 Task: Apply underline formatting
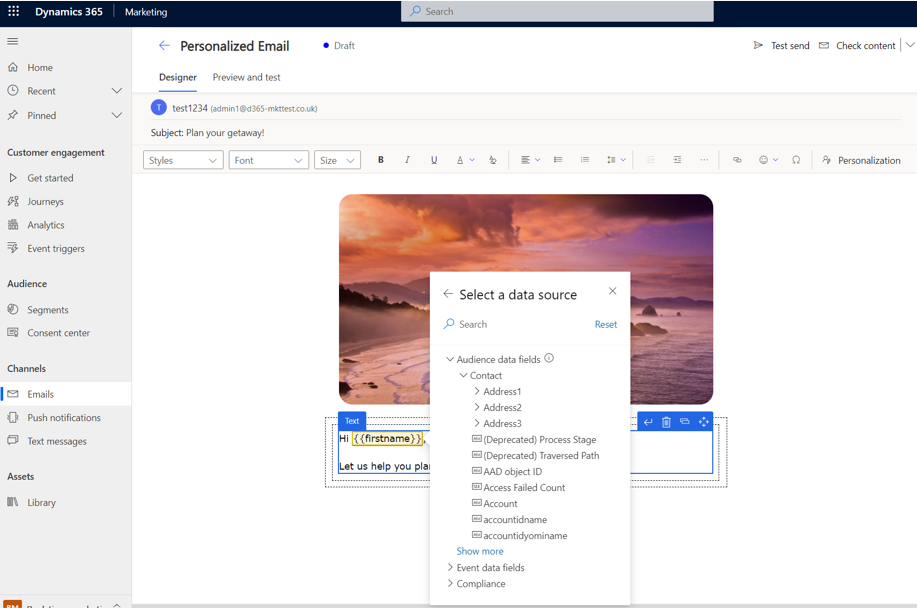tap(434, 160)
